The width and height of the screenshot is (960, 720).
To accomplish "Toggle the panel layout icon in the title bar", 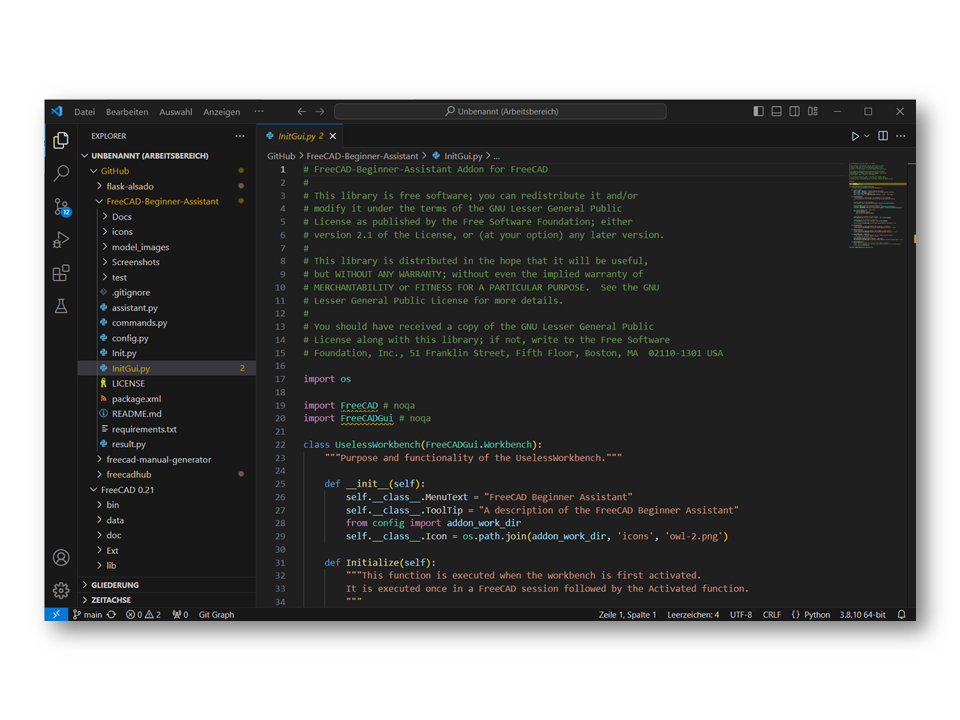I will pyautogui.click(x=776, y=111).
